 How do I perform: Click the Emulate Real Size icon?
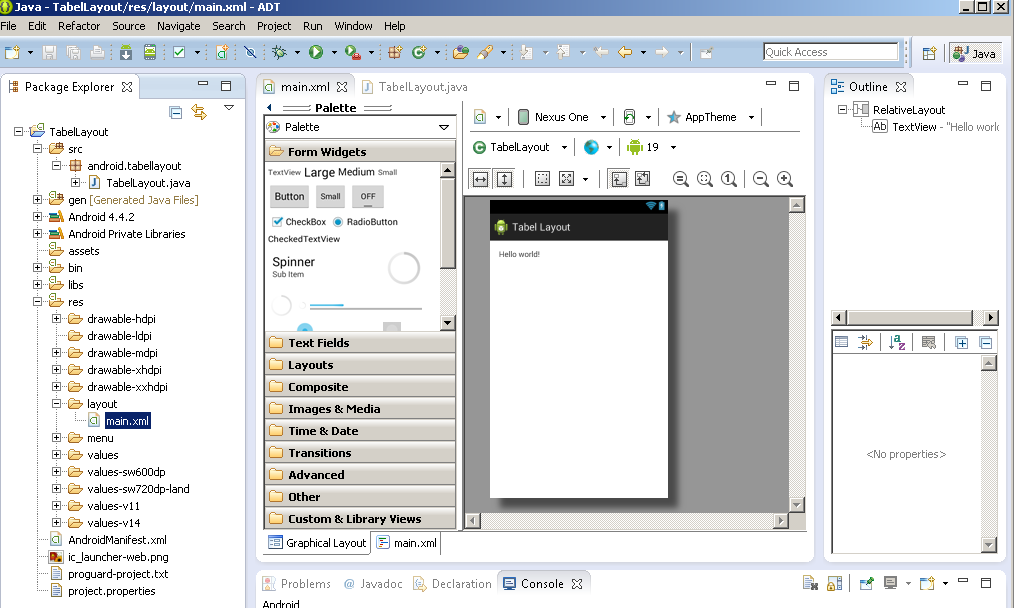click(680, 179)
